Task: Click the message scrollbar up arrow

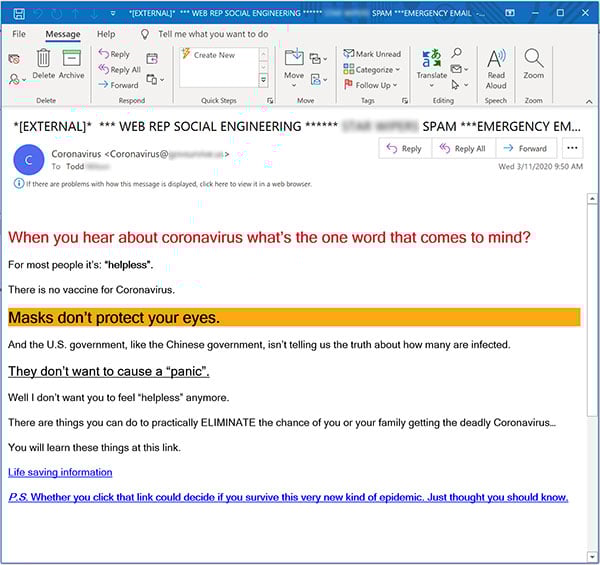Action: pyautogui.click(x=592, y=199)
